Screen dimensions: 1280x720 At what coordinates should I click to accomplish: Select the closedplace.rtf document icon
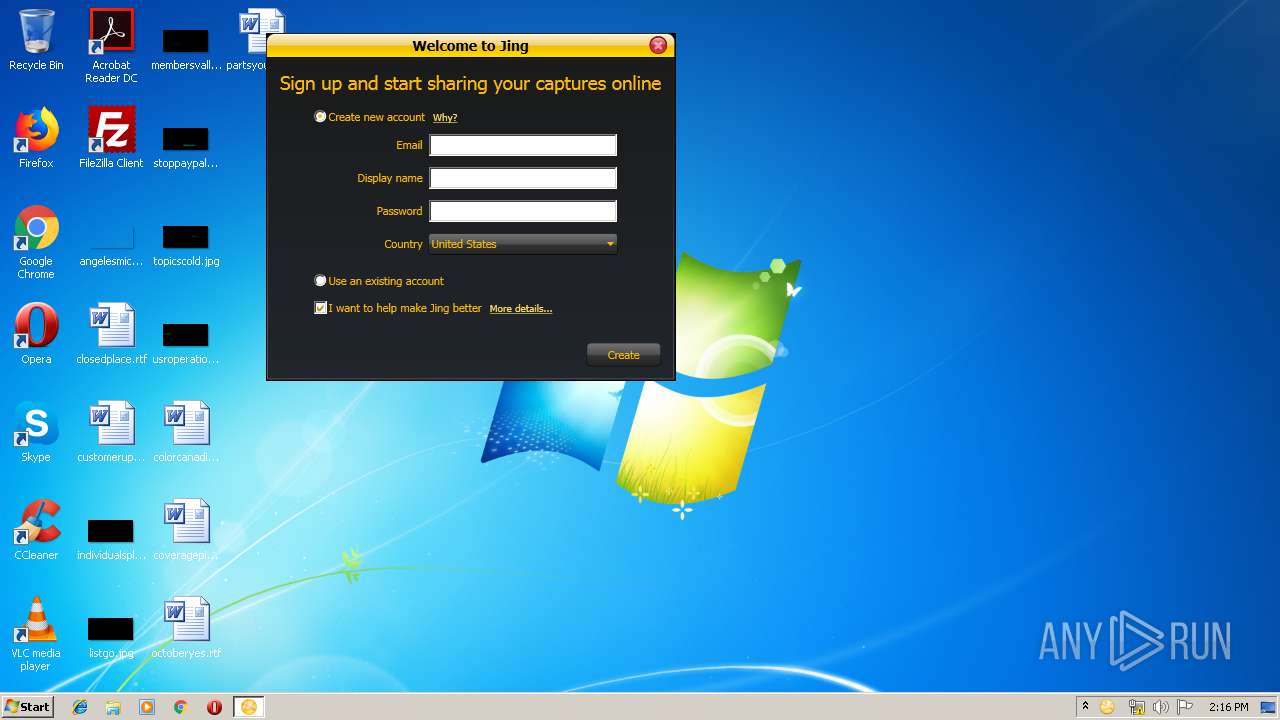111,334
